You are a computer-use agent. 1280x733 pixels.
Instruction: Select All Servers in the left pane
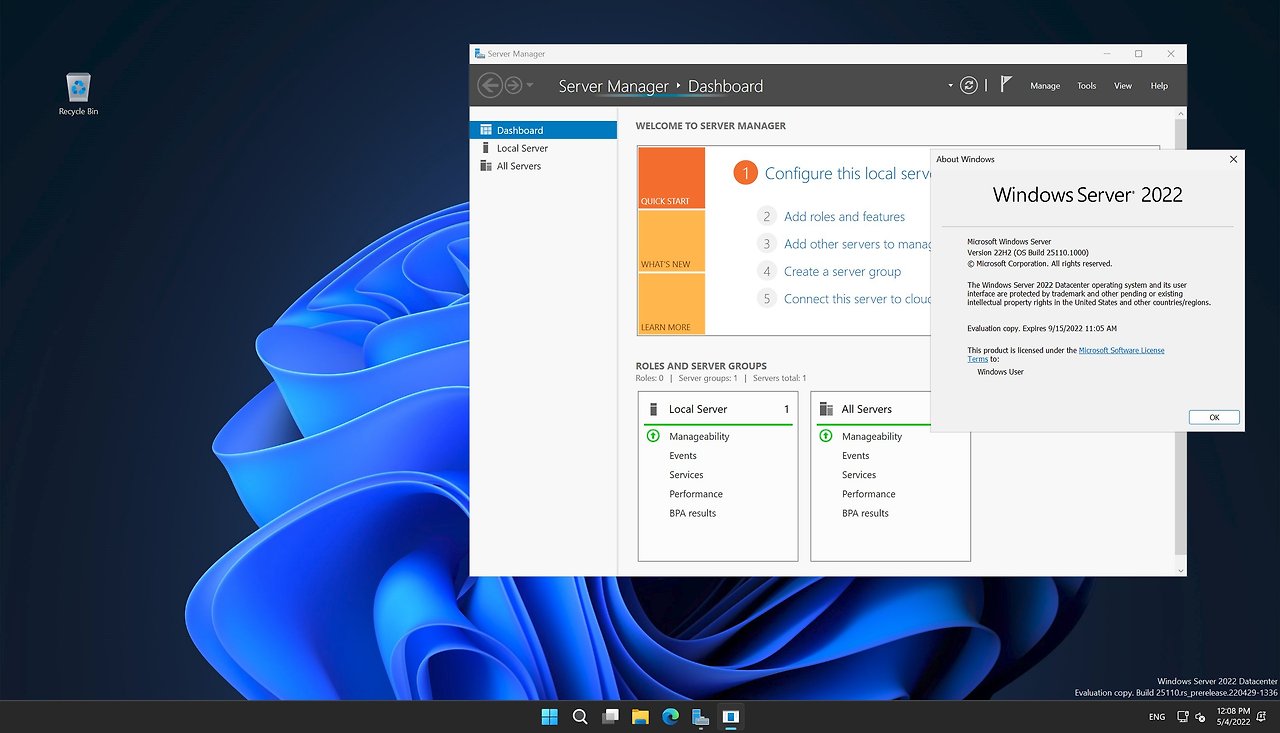[x=543, y=166]
